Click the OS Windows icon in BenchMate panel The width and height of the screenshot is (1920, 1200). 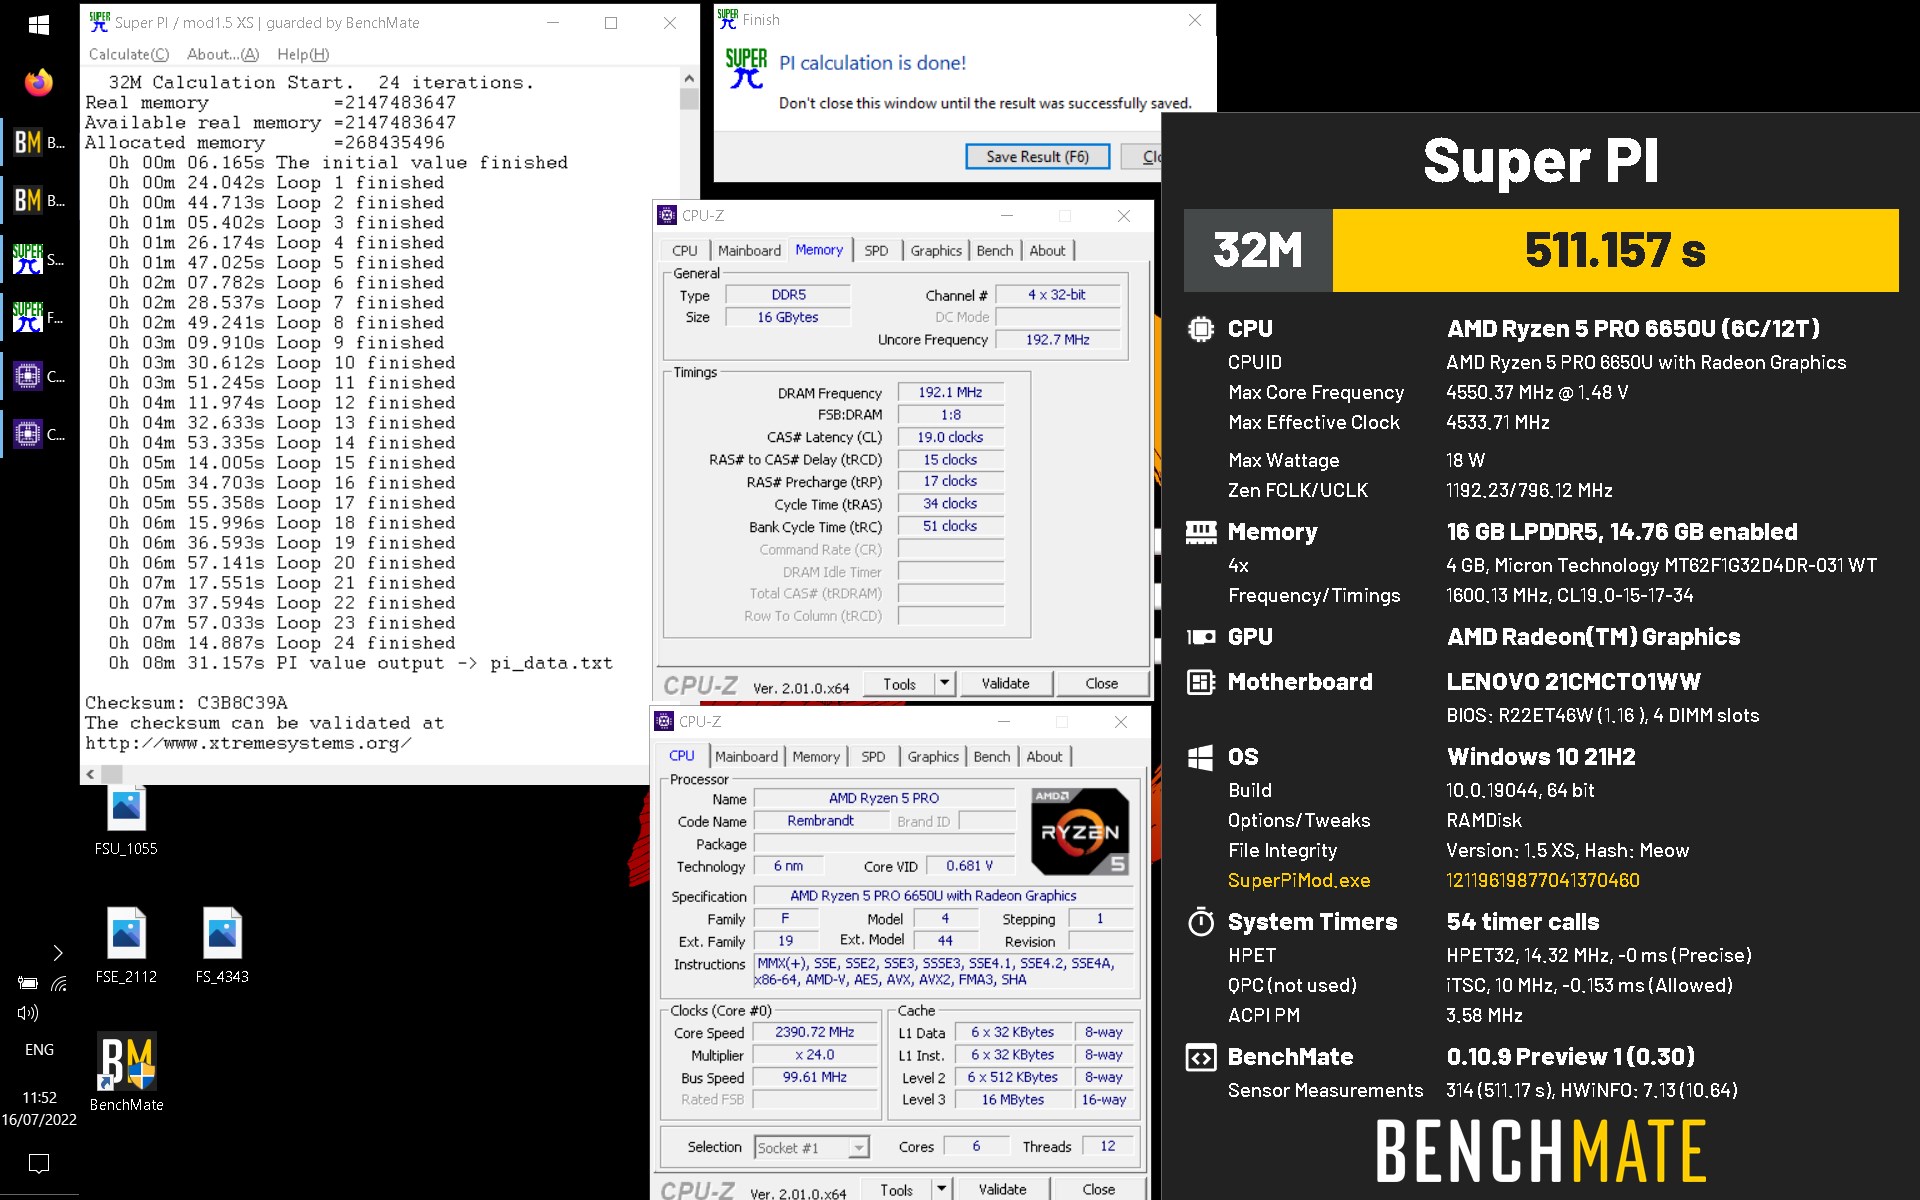click(x=1200, y=757)
